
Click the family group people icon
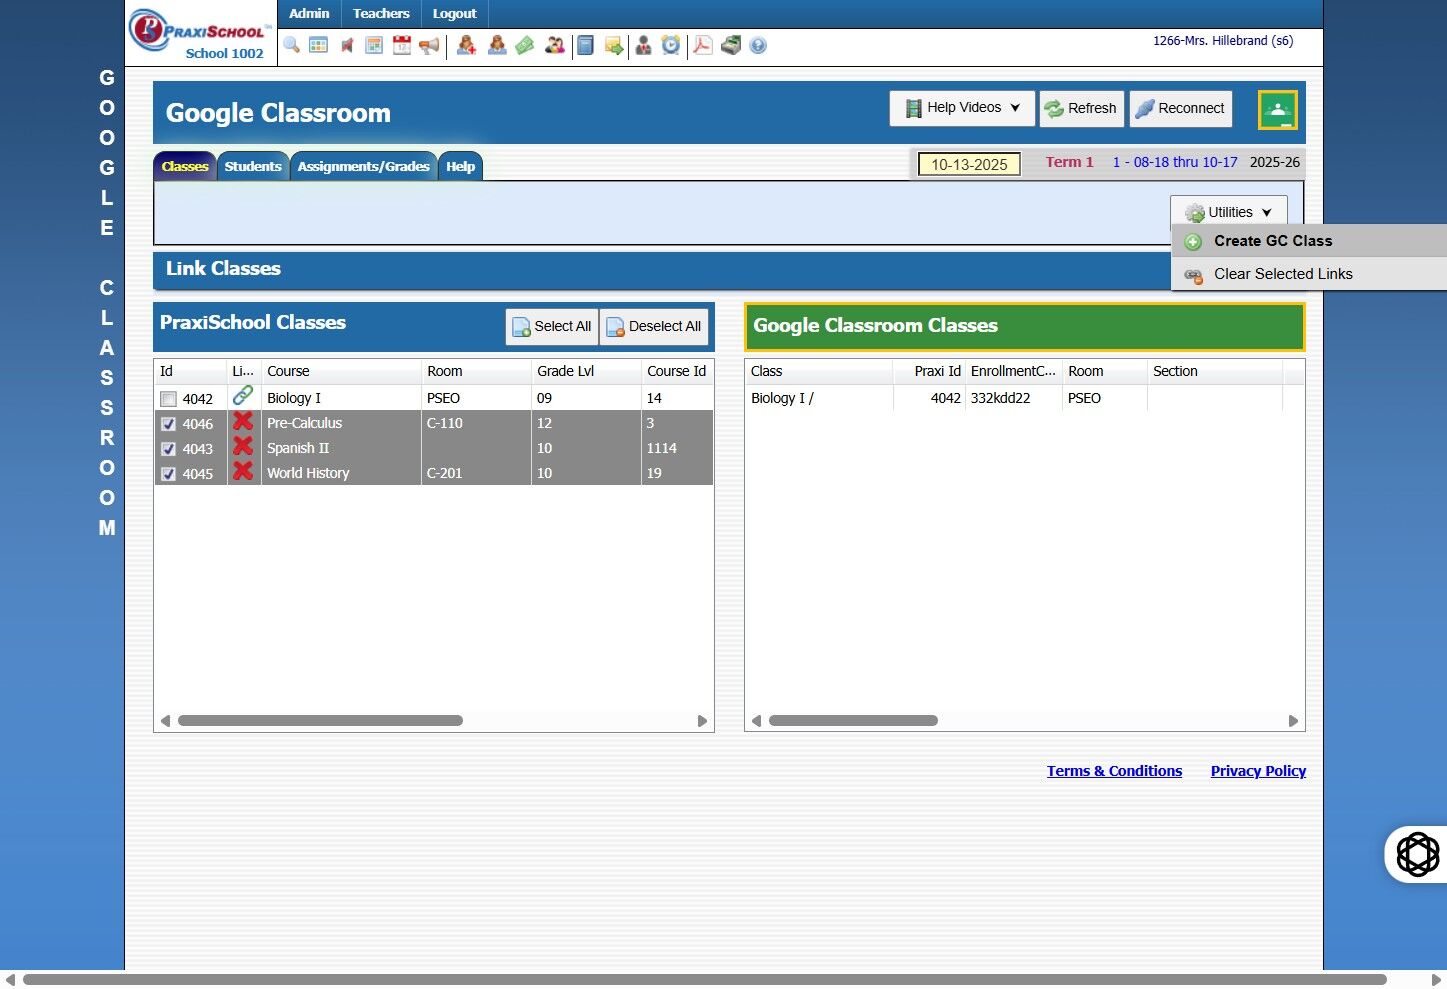555,45
